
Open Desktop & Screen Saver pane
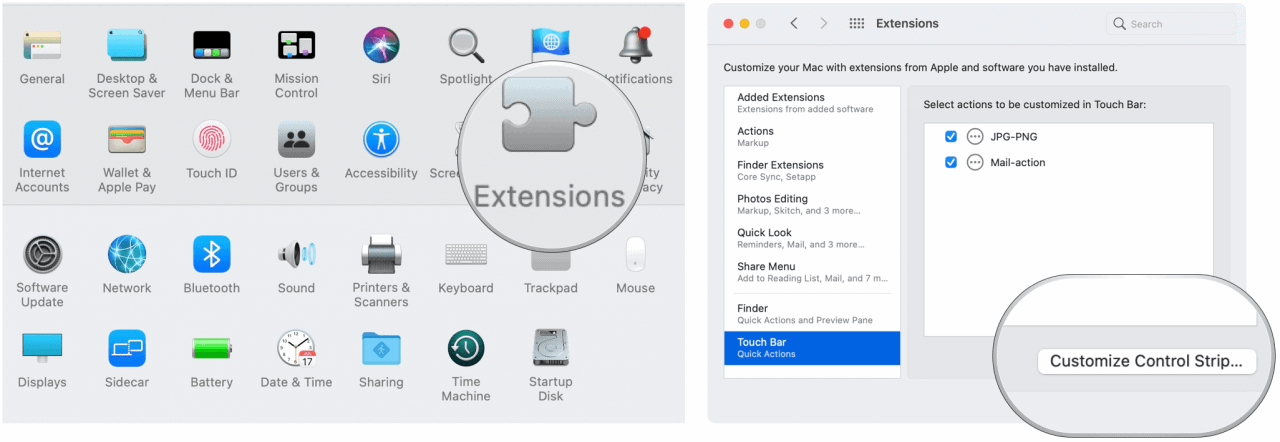127,45
